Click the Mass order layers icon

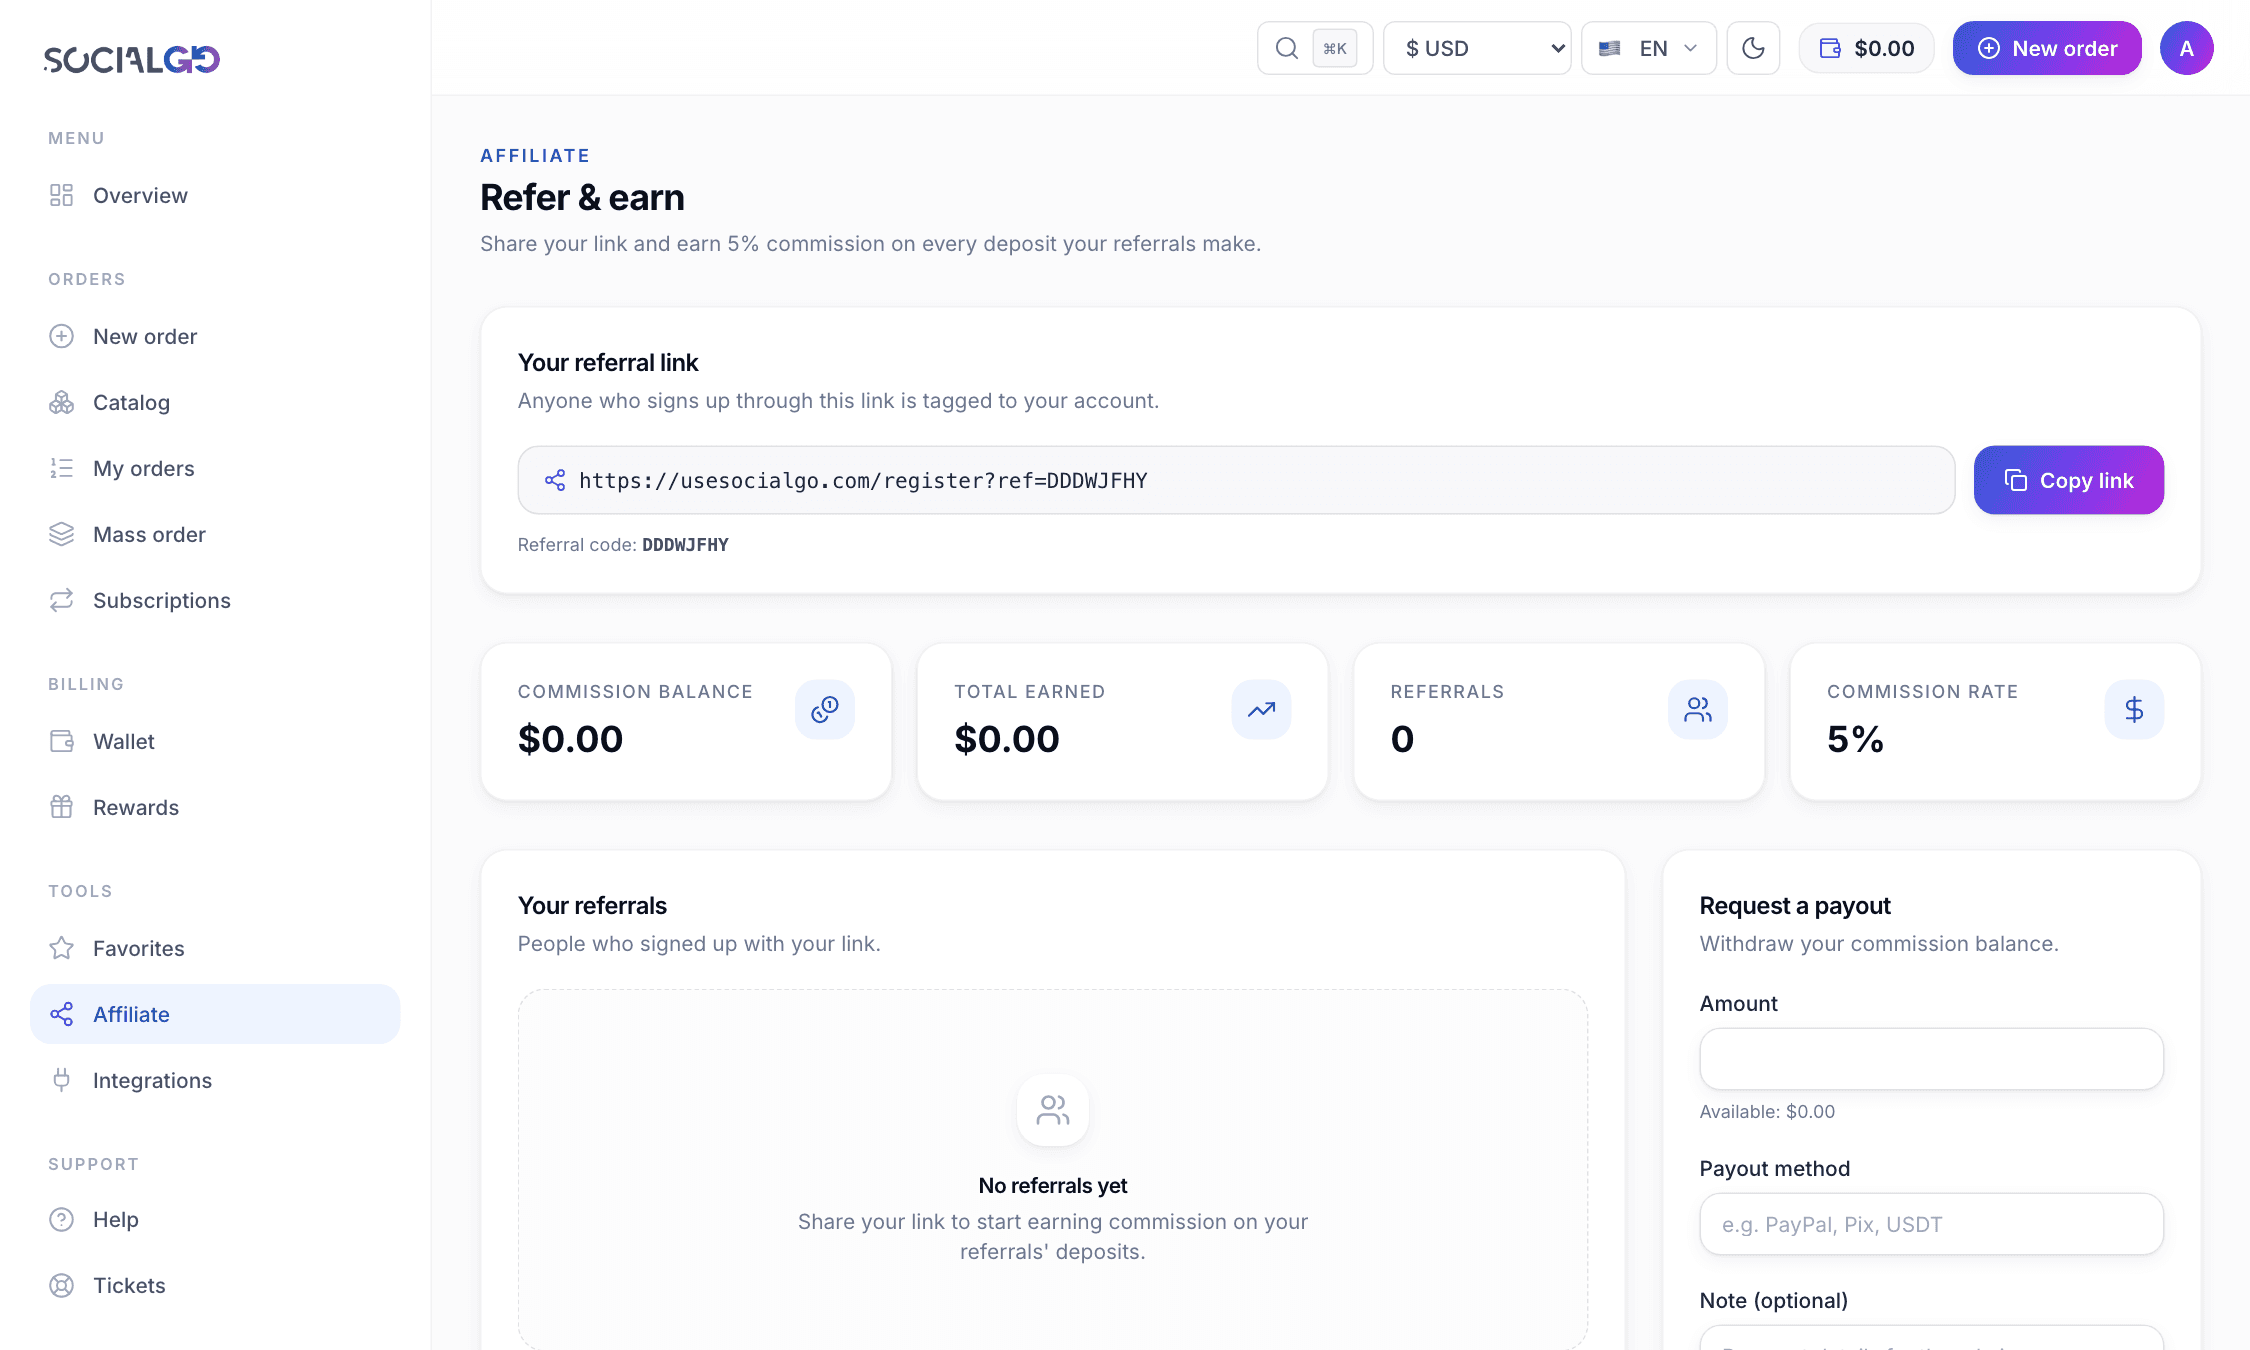click(x=62, y=534)
